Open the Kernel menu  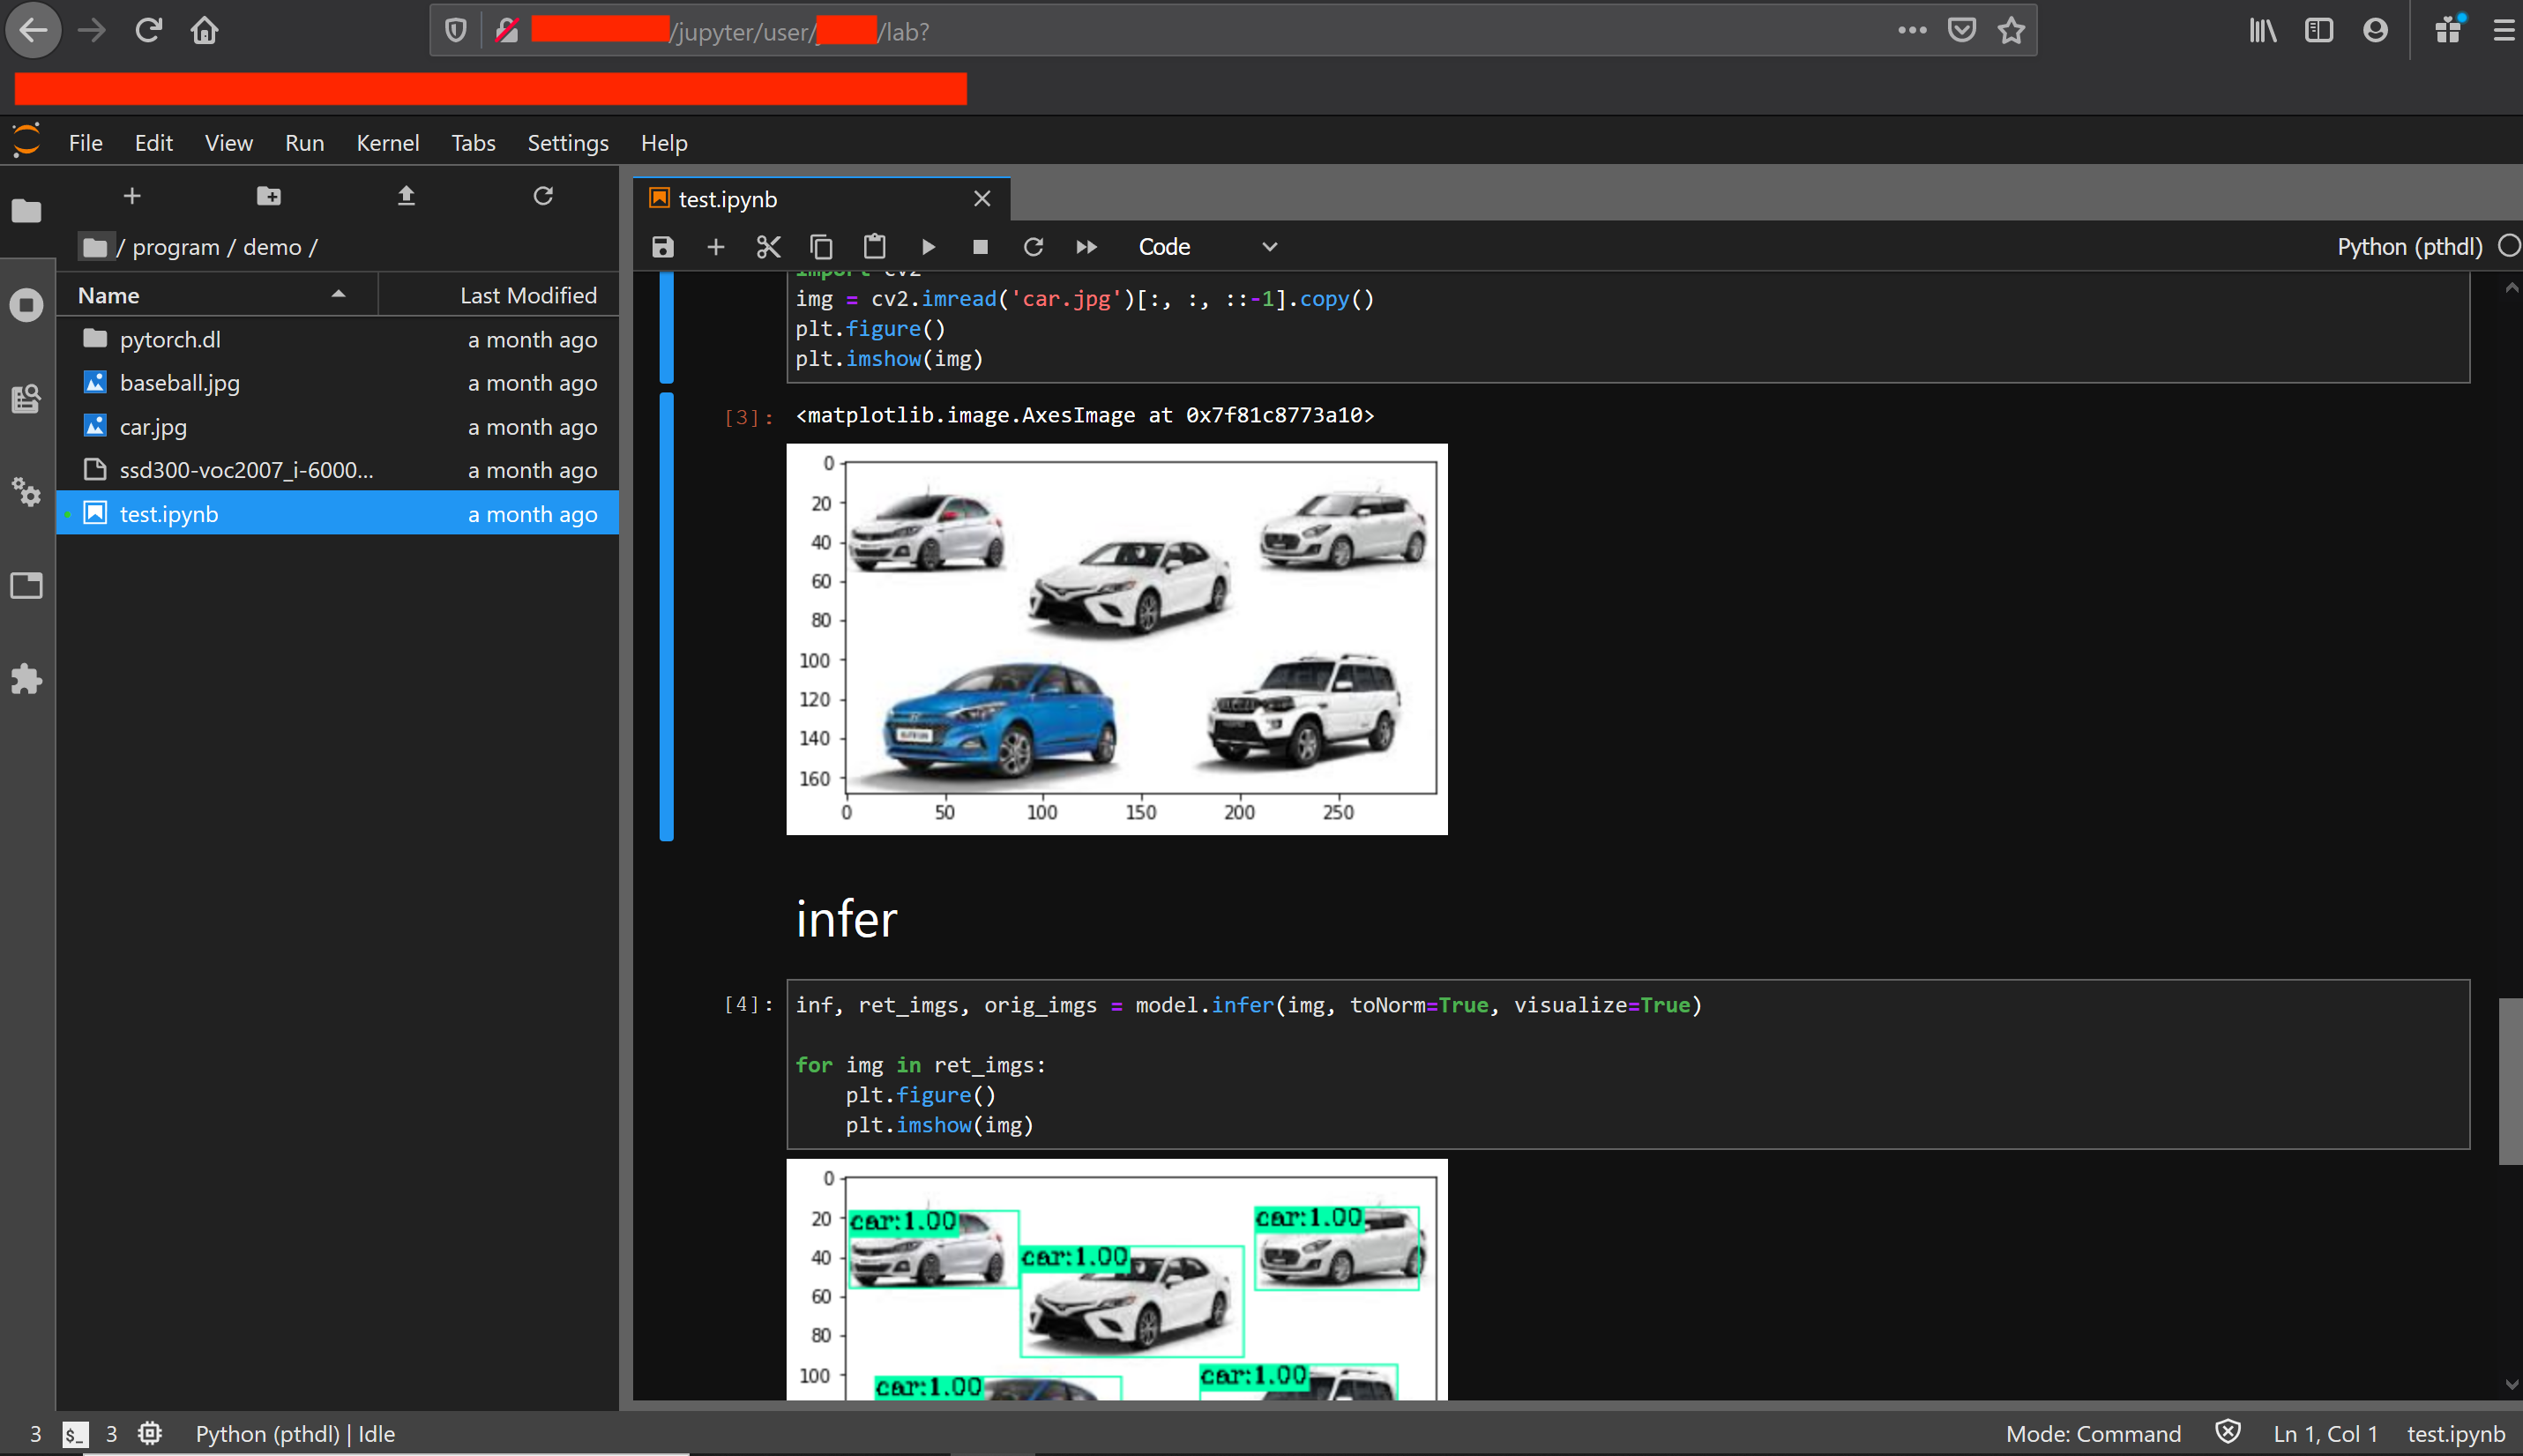387,143
